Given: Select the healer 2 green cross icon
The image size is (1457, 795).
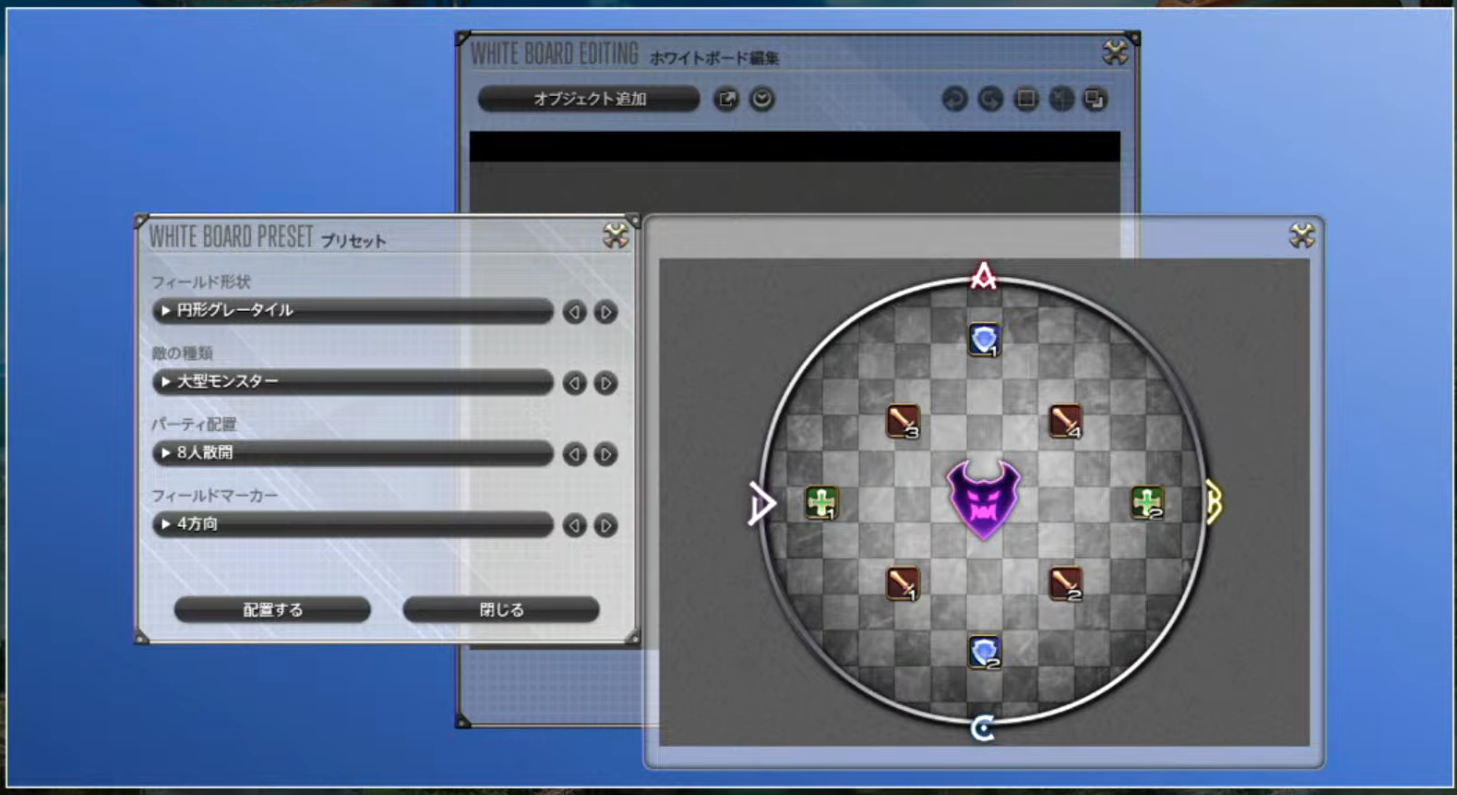Looking at the screenshot, I should tap(1147, 502).
